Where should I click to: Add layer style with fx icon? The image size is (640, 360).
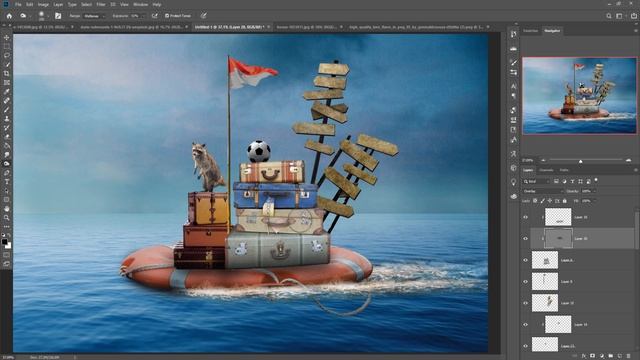point(584,356)
